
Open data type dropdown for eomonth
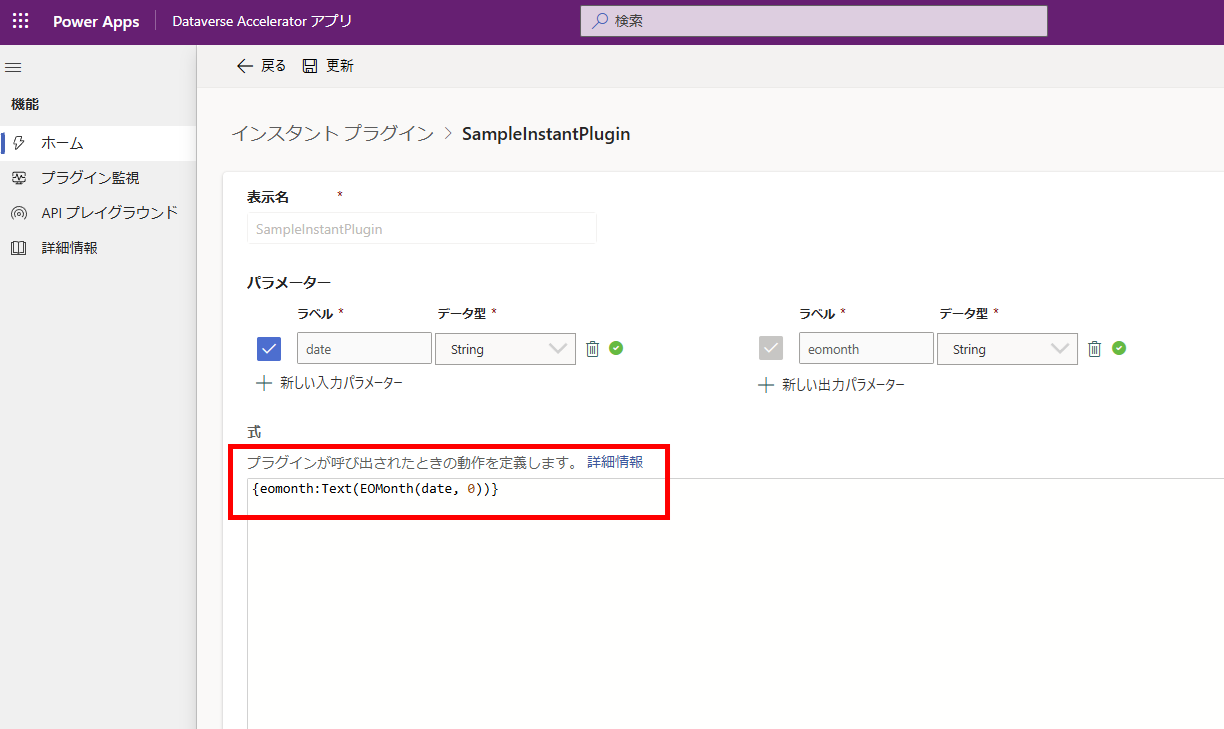(1008, 349)
